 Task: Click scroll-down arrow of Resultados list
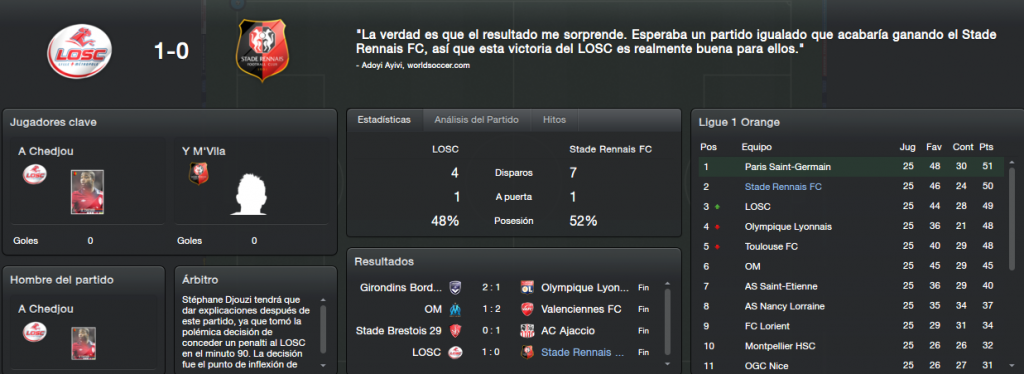pos(667,363)
